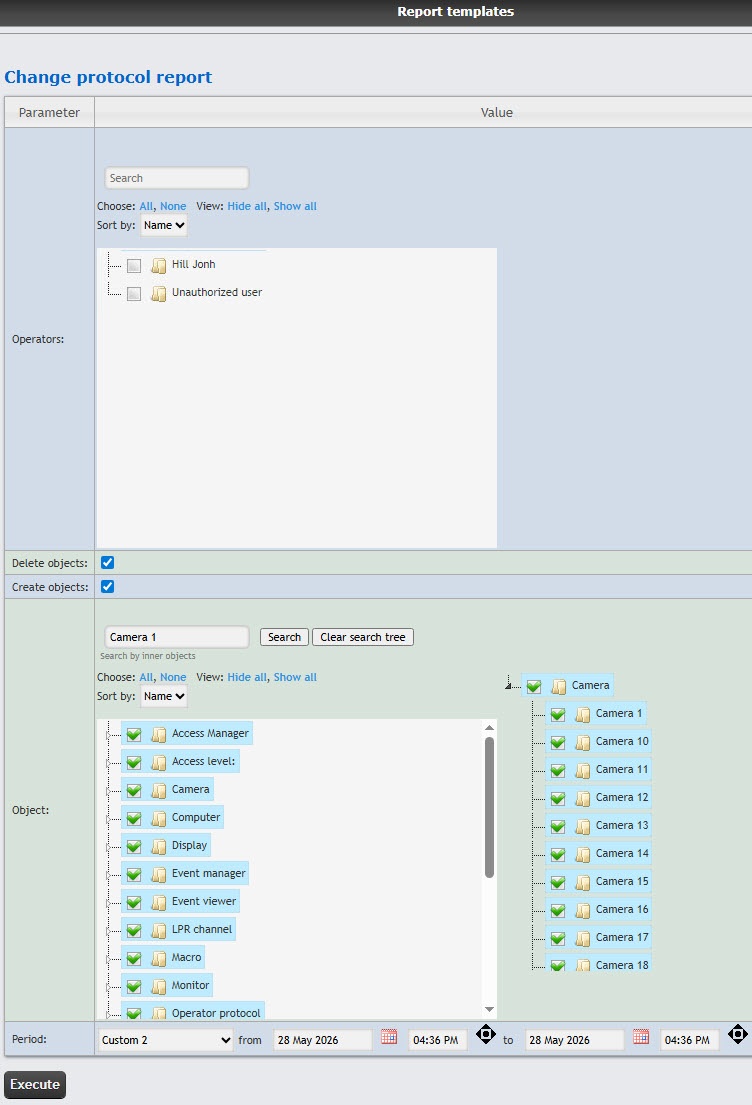Uncheck the Delete objects checkbox
This screenshot has height=1105, width=752.
pyautogui.click(x=107, y=562)
